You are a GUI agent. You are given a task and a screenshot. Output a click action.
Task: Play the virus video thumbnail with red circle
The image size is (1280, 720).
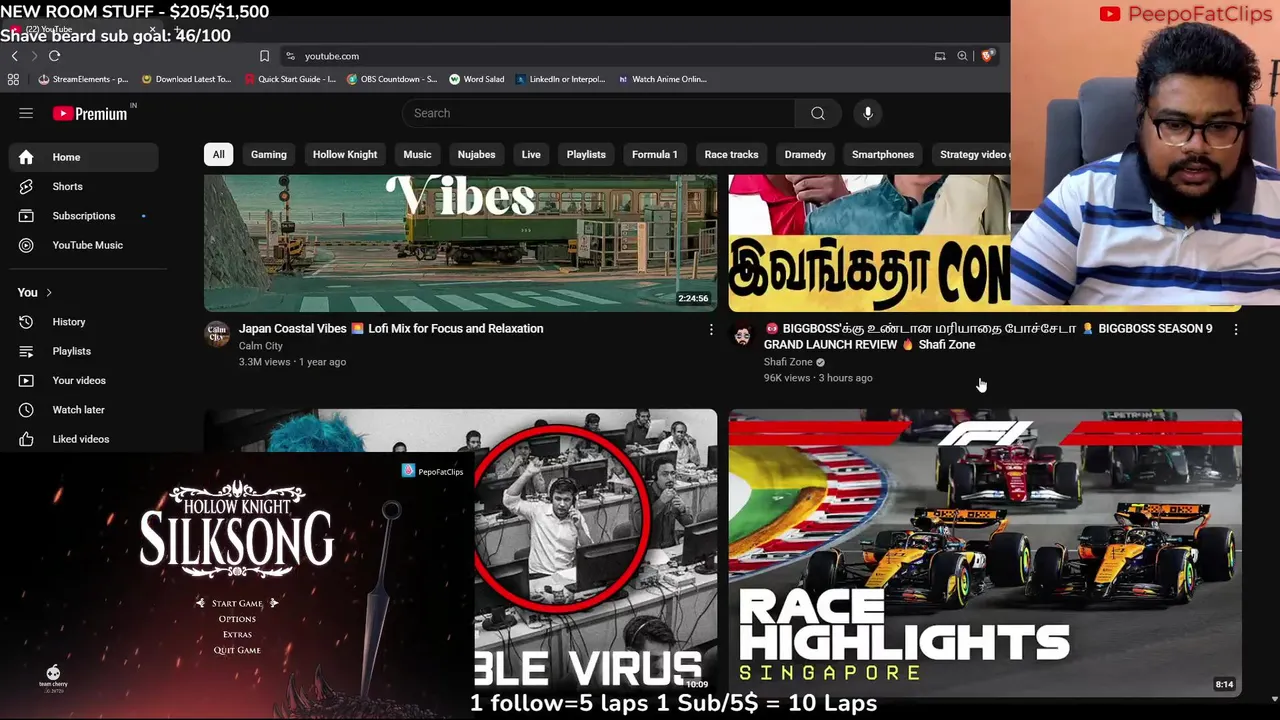pyautogui.click(x=595, y=552)
